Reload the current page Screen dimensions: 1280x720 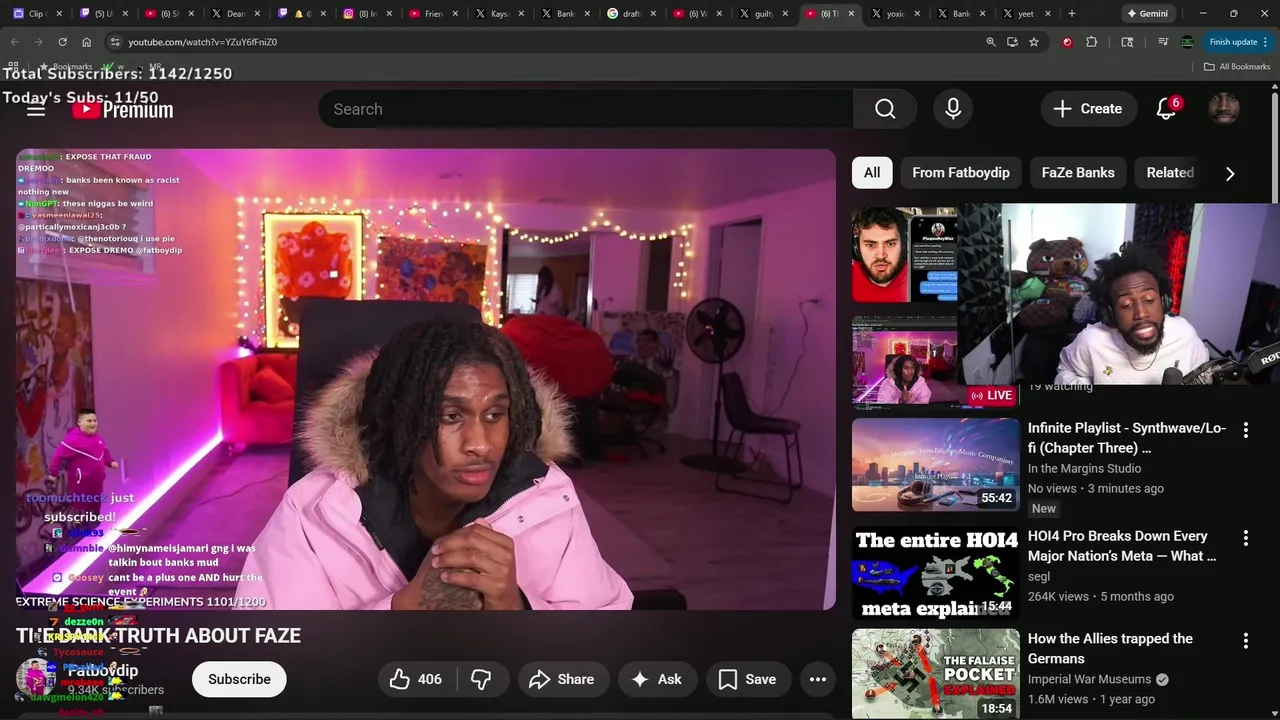click(62, 42)
